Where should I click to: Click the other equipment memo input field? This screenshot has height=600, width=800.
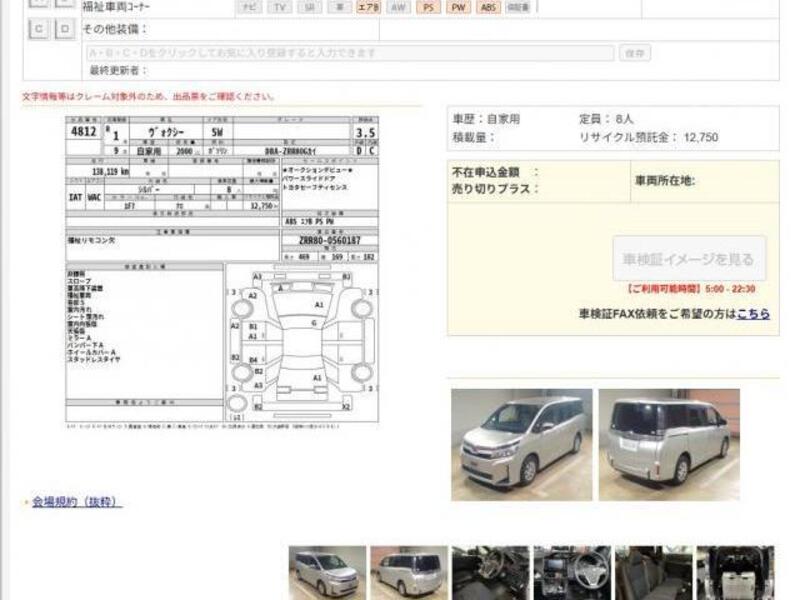point(350,52)
